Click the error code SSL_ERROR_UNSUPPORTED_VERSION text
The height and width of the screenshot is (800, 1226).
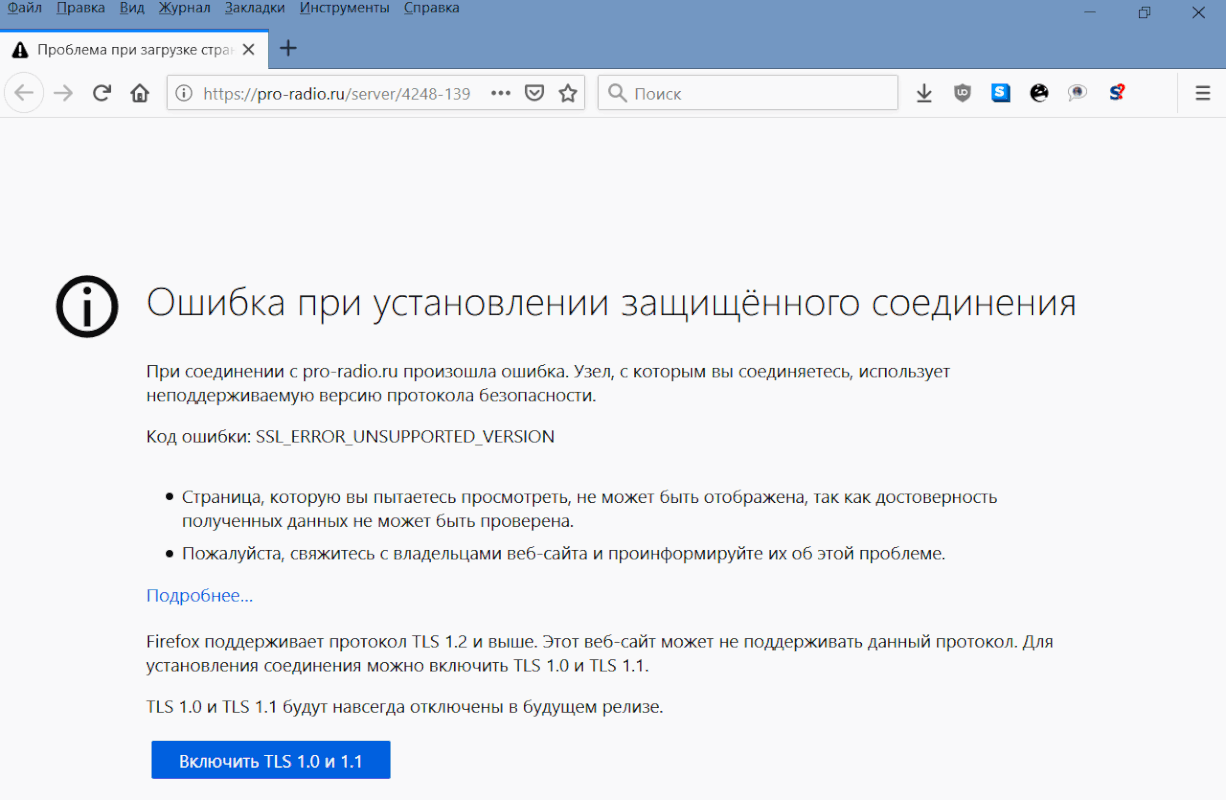[x=405, y=437]
